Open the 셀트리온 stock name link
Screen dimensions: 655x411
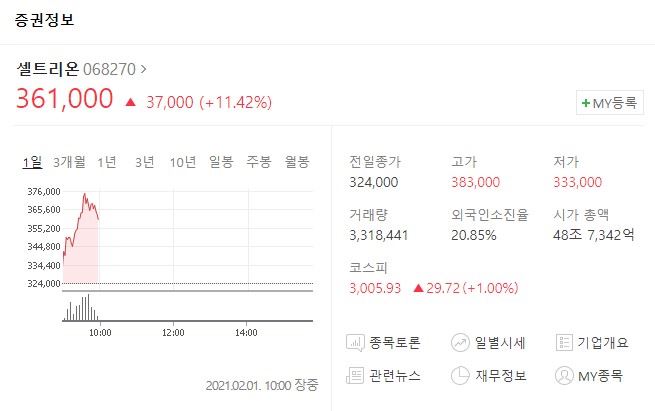click(48, 69)
